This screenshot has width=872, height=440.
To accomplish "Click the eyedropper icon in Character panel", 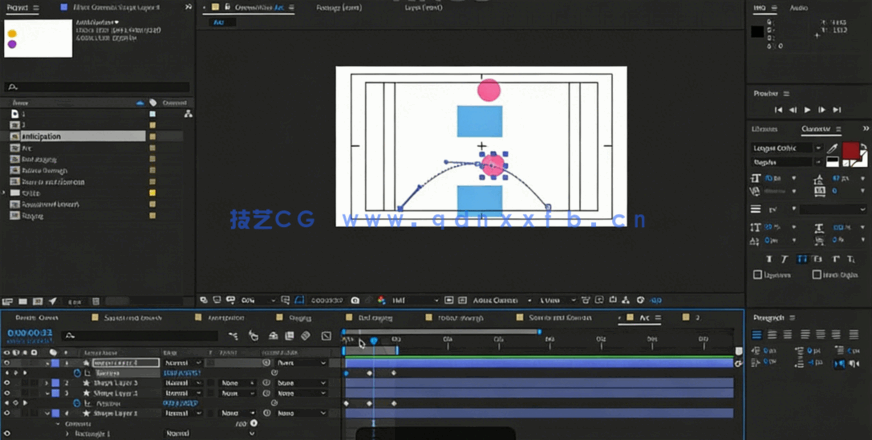I will pyautogui.click(x=832, y=148).
